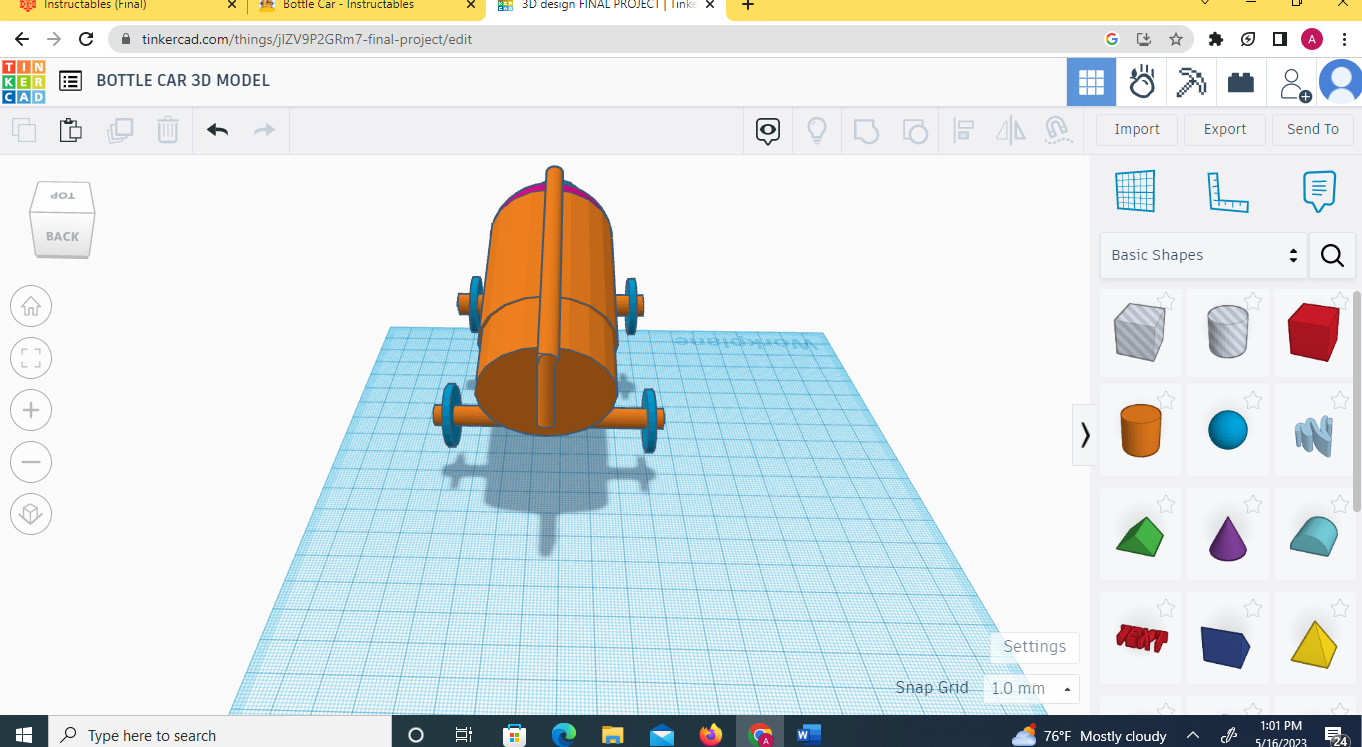Favorite the orange Cylinder shape star
The width and height of the screenshot is (1362, 747).
[x=1166, y=401]
